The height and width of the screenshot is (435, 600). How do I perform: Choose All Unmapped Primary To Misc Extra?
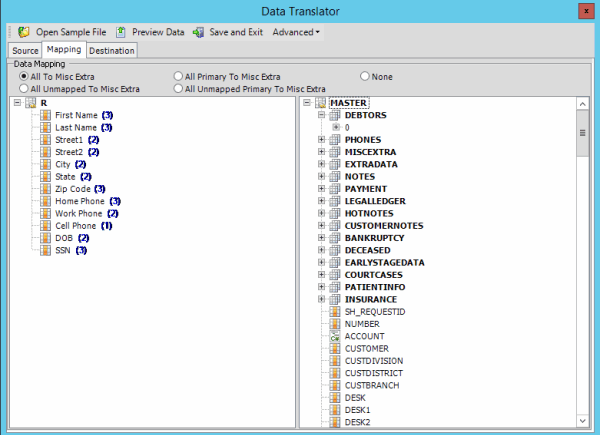178,89
